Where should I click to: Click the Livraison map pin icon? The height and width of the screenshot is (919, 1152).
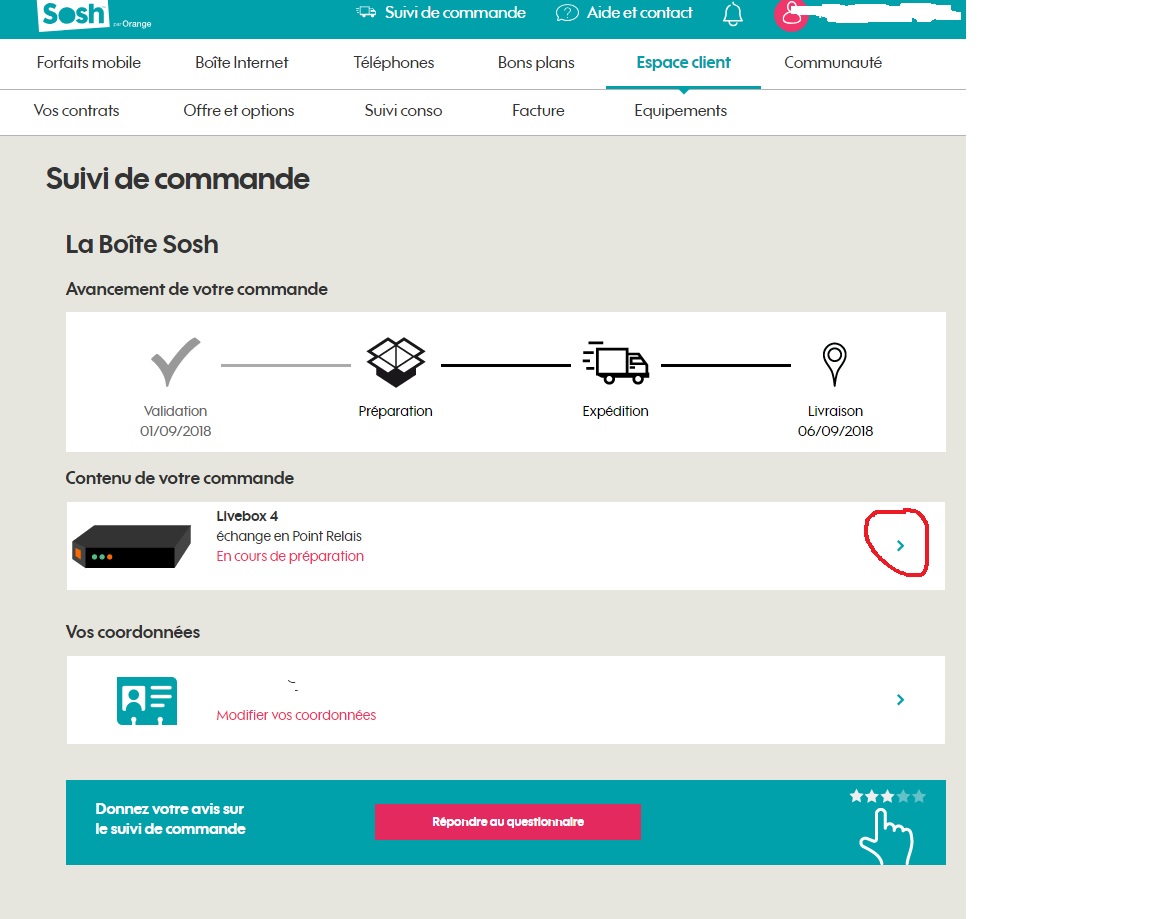coord(835,362)
